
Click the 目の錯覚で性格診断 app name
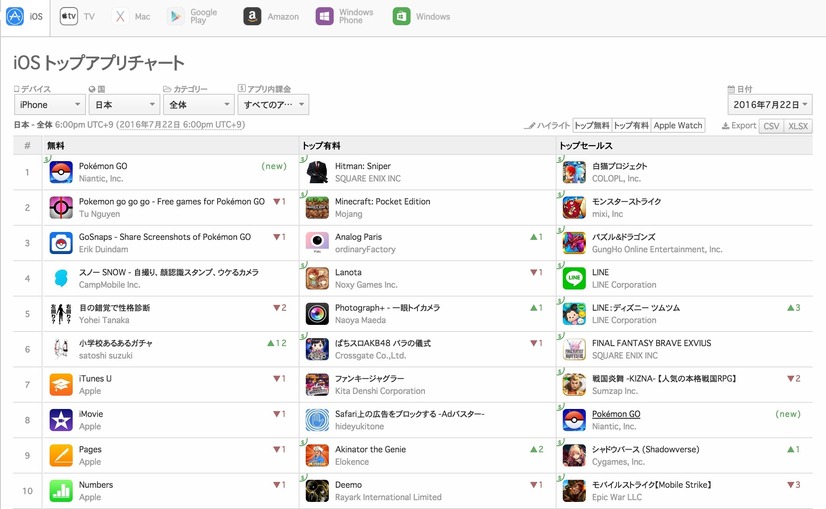coord(114,308)
